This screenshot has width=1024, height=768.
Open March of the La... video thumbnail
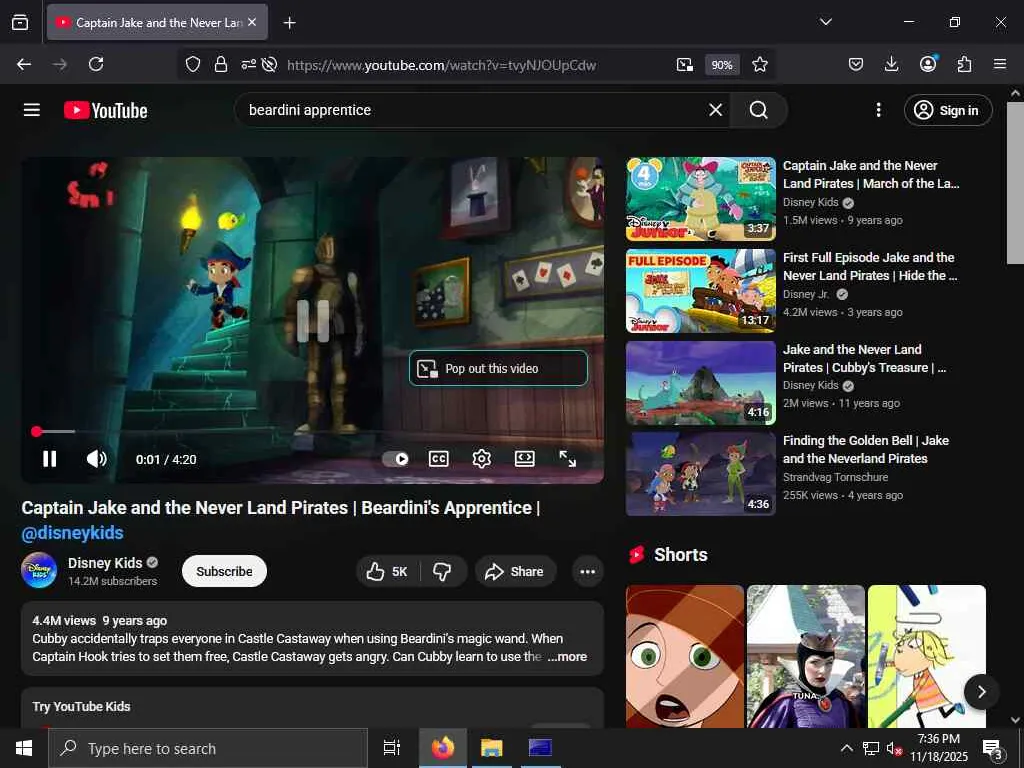pyautogui.click(x=701, y=199)
